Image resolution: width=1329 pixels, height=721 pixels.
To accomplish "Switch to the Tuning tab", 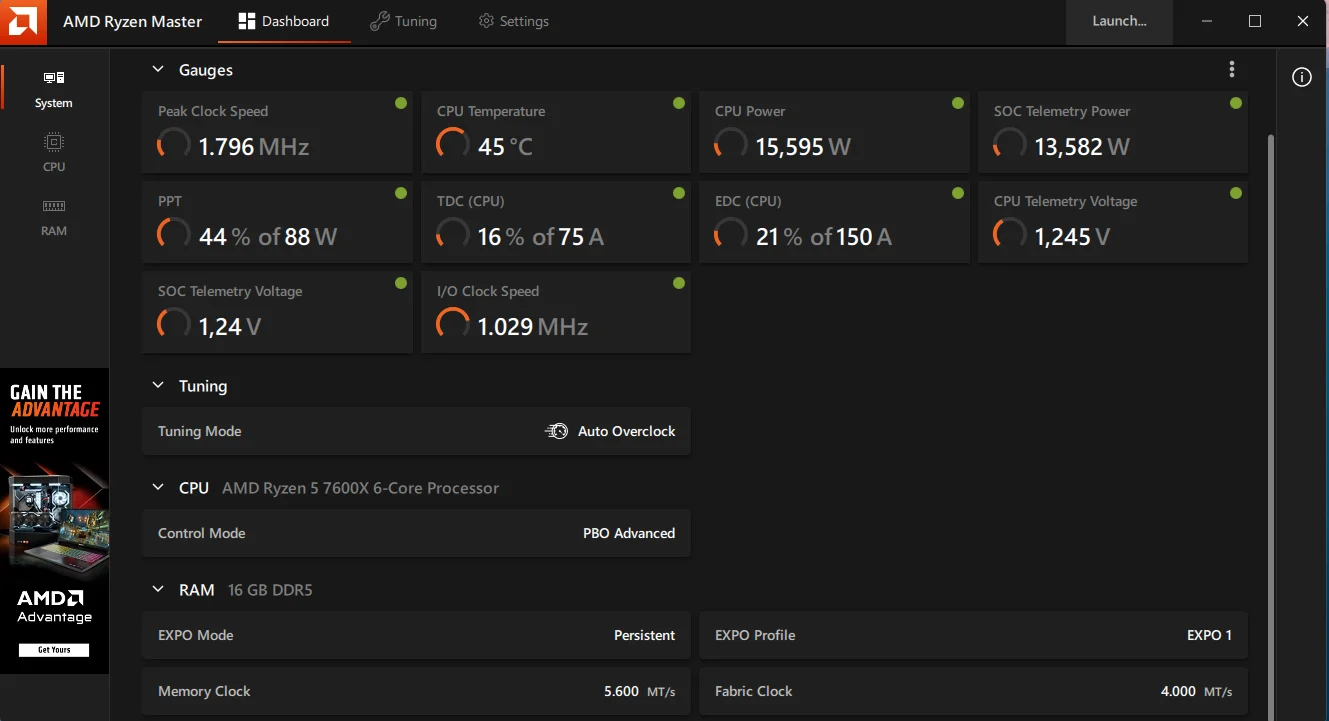I will coord(403,21).
